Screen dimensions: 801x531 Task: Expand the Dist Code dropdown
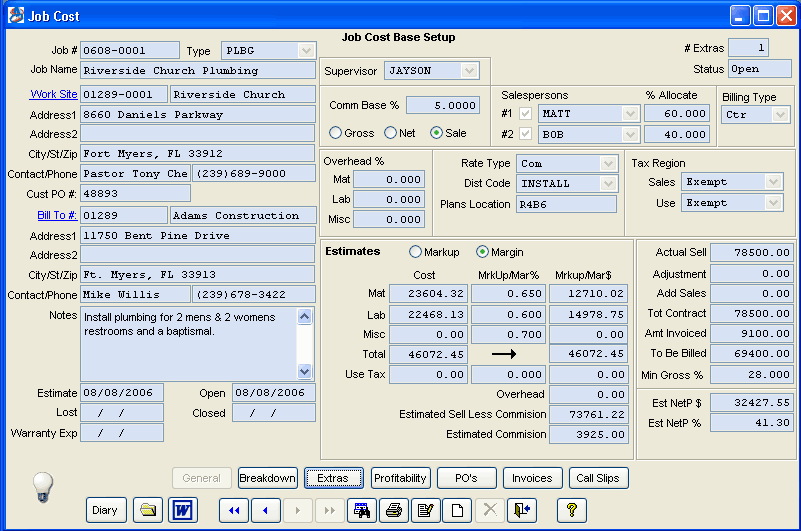pyautogui.click(x=608, y=183)
